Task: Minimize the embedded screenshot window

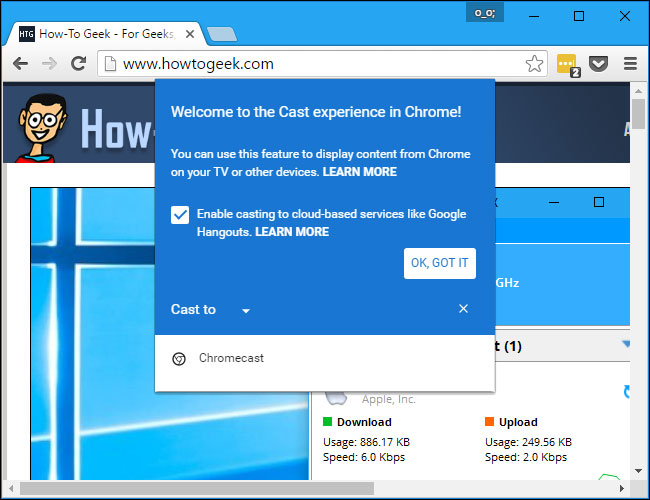Action: 554,202
